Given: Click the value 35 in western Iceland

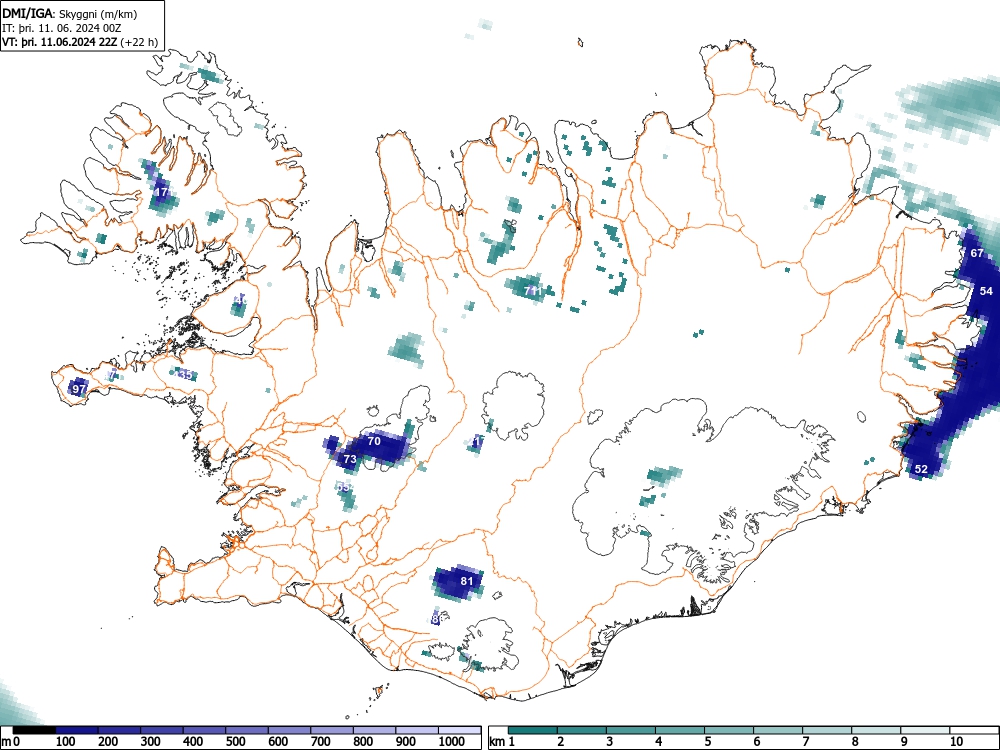Looking at the screenshot, I should [x=185, y=374].
